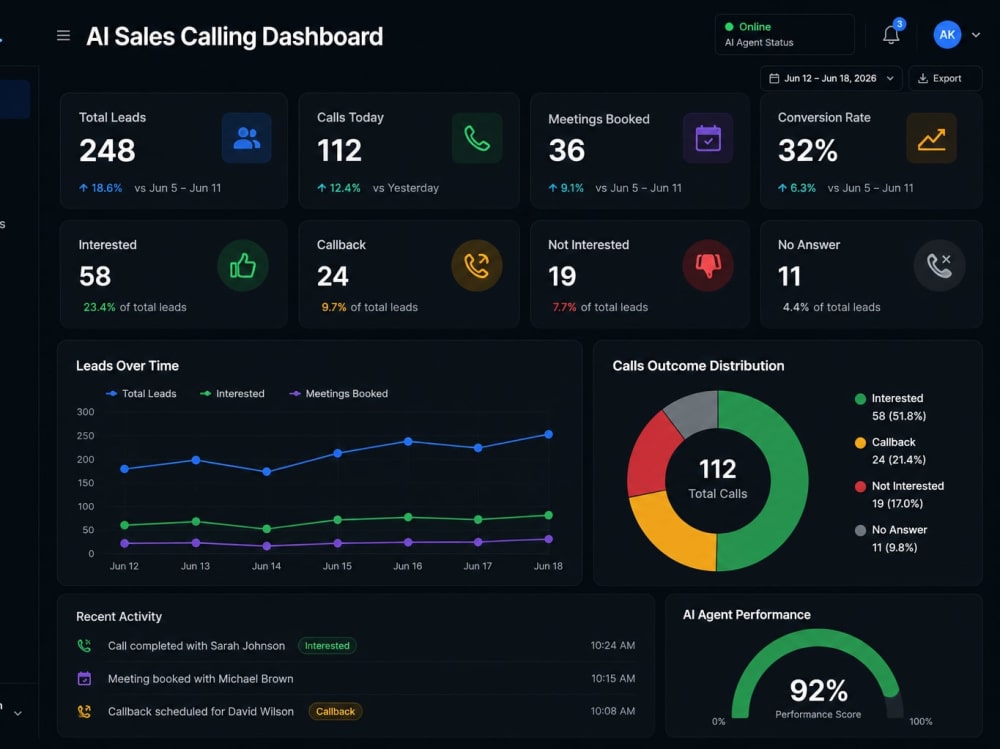Open the notifications bell

pyautogui.click(x=891, y=34)
